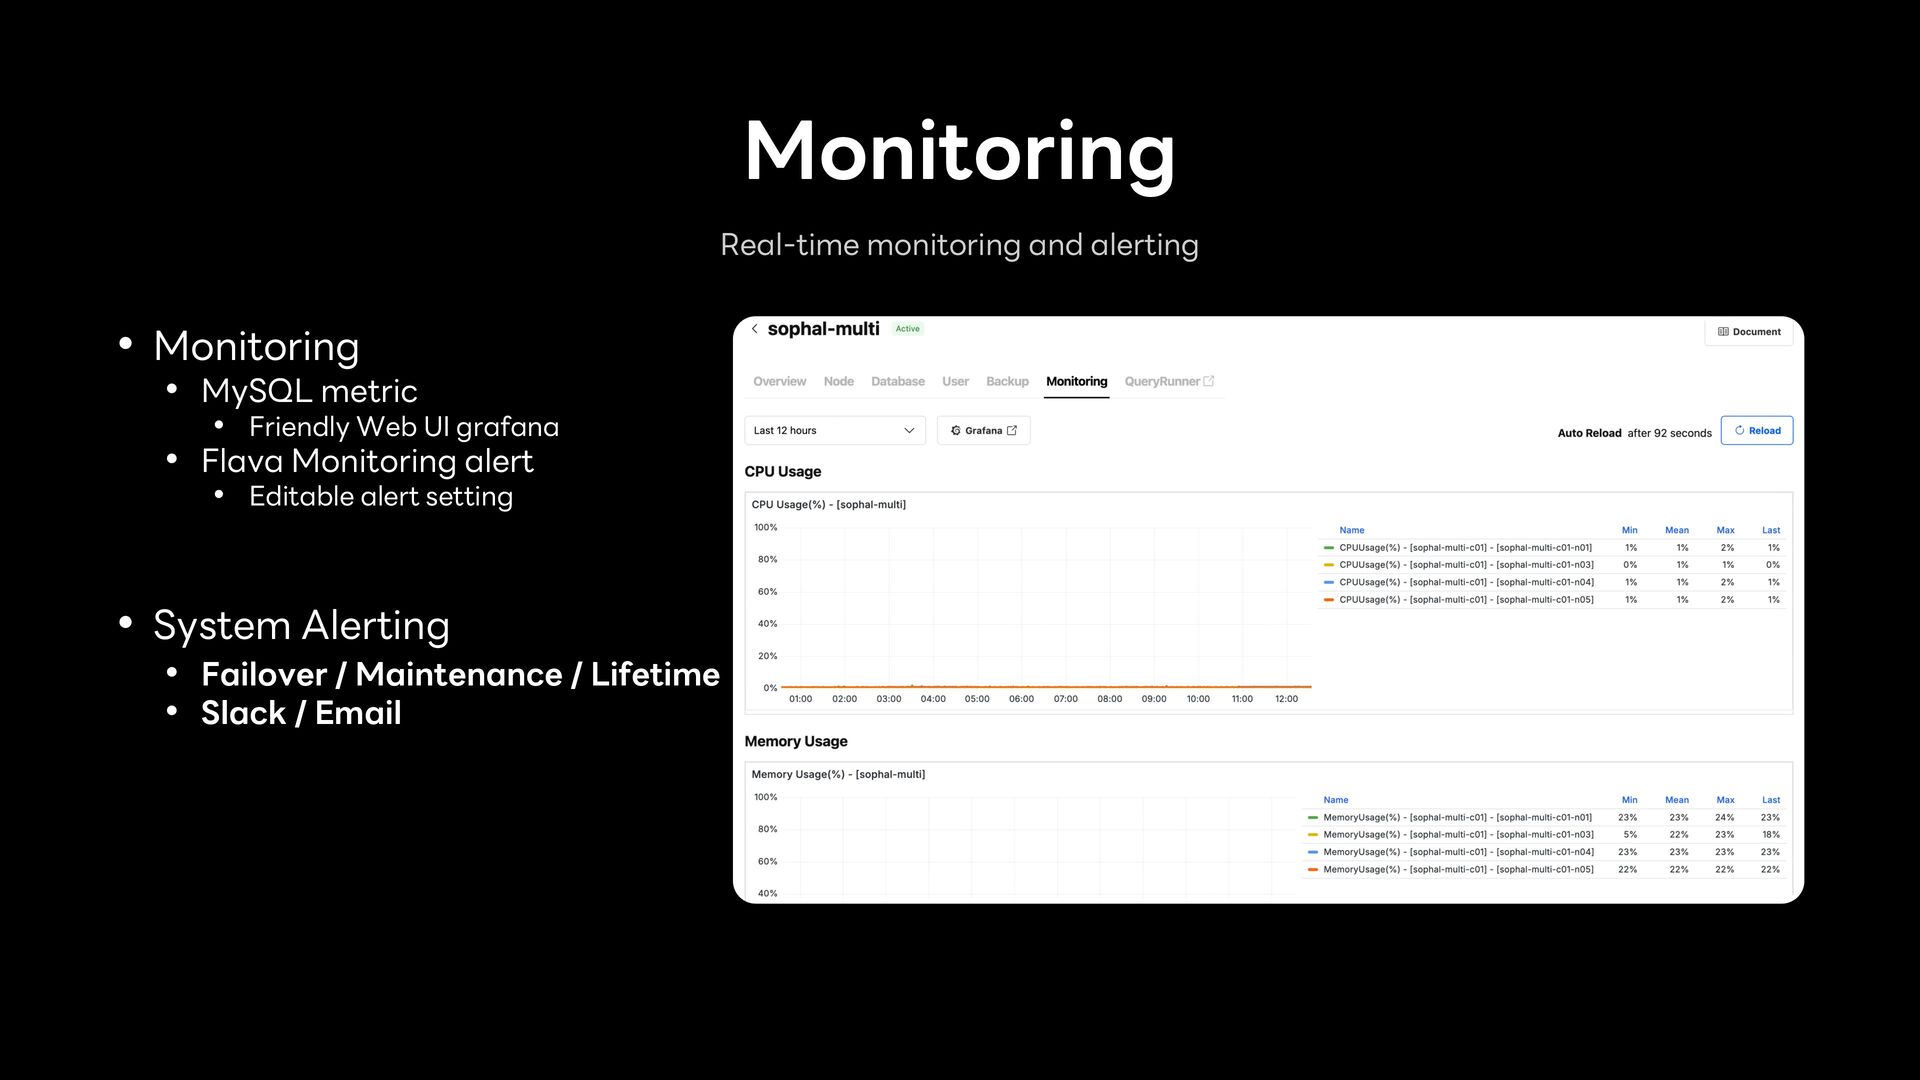Click green swatch of CPUUsage n01 series
1920x1080 pixels.
pyautogui.click(x=1328, y=548)
